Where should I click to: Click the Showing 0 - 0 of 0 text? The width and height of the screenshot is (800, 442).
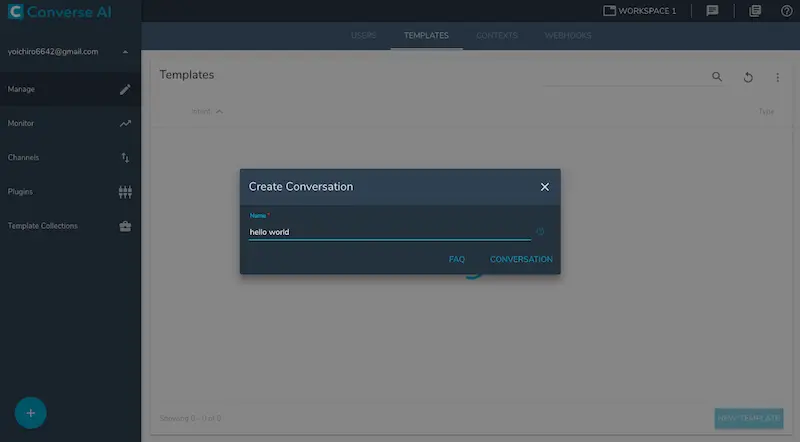point(190,419)
